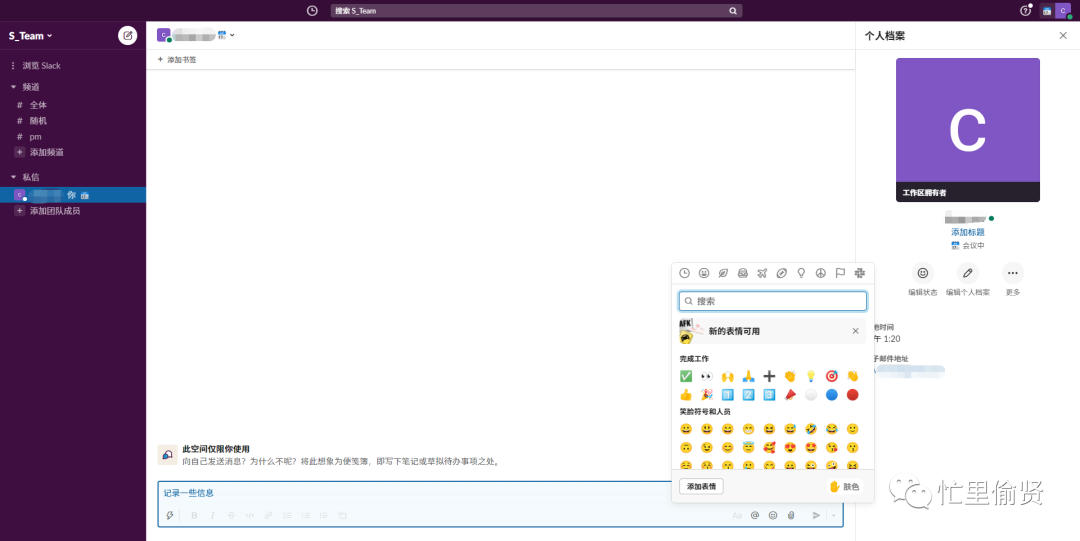Open the 随机 channel

pyautogui.click(x=38, y=120)
